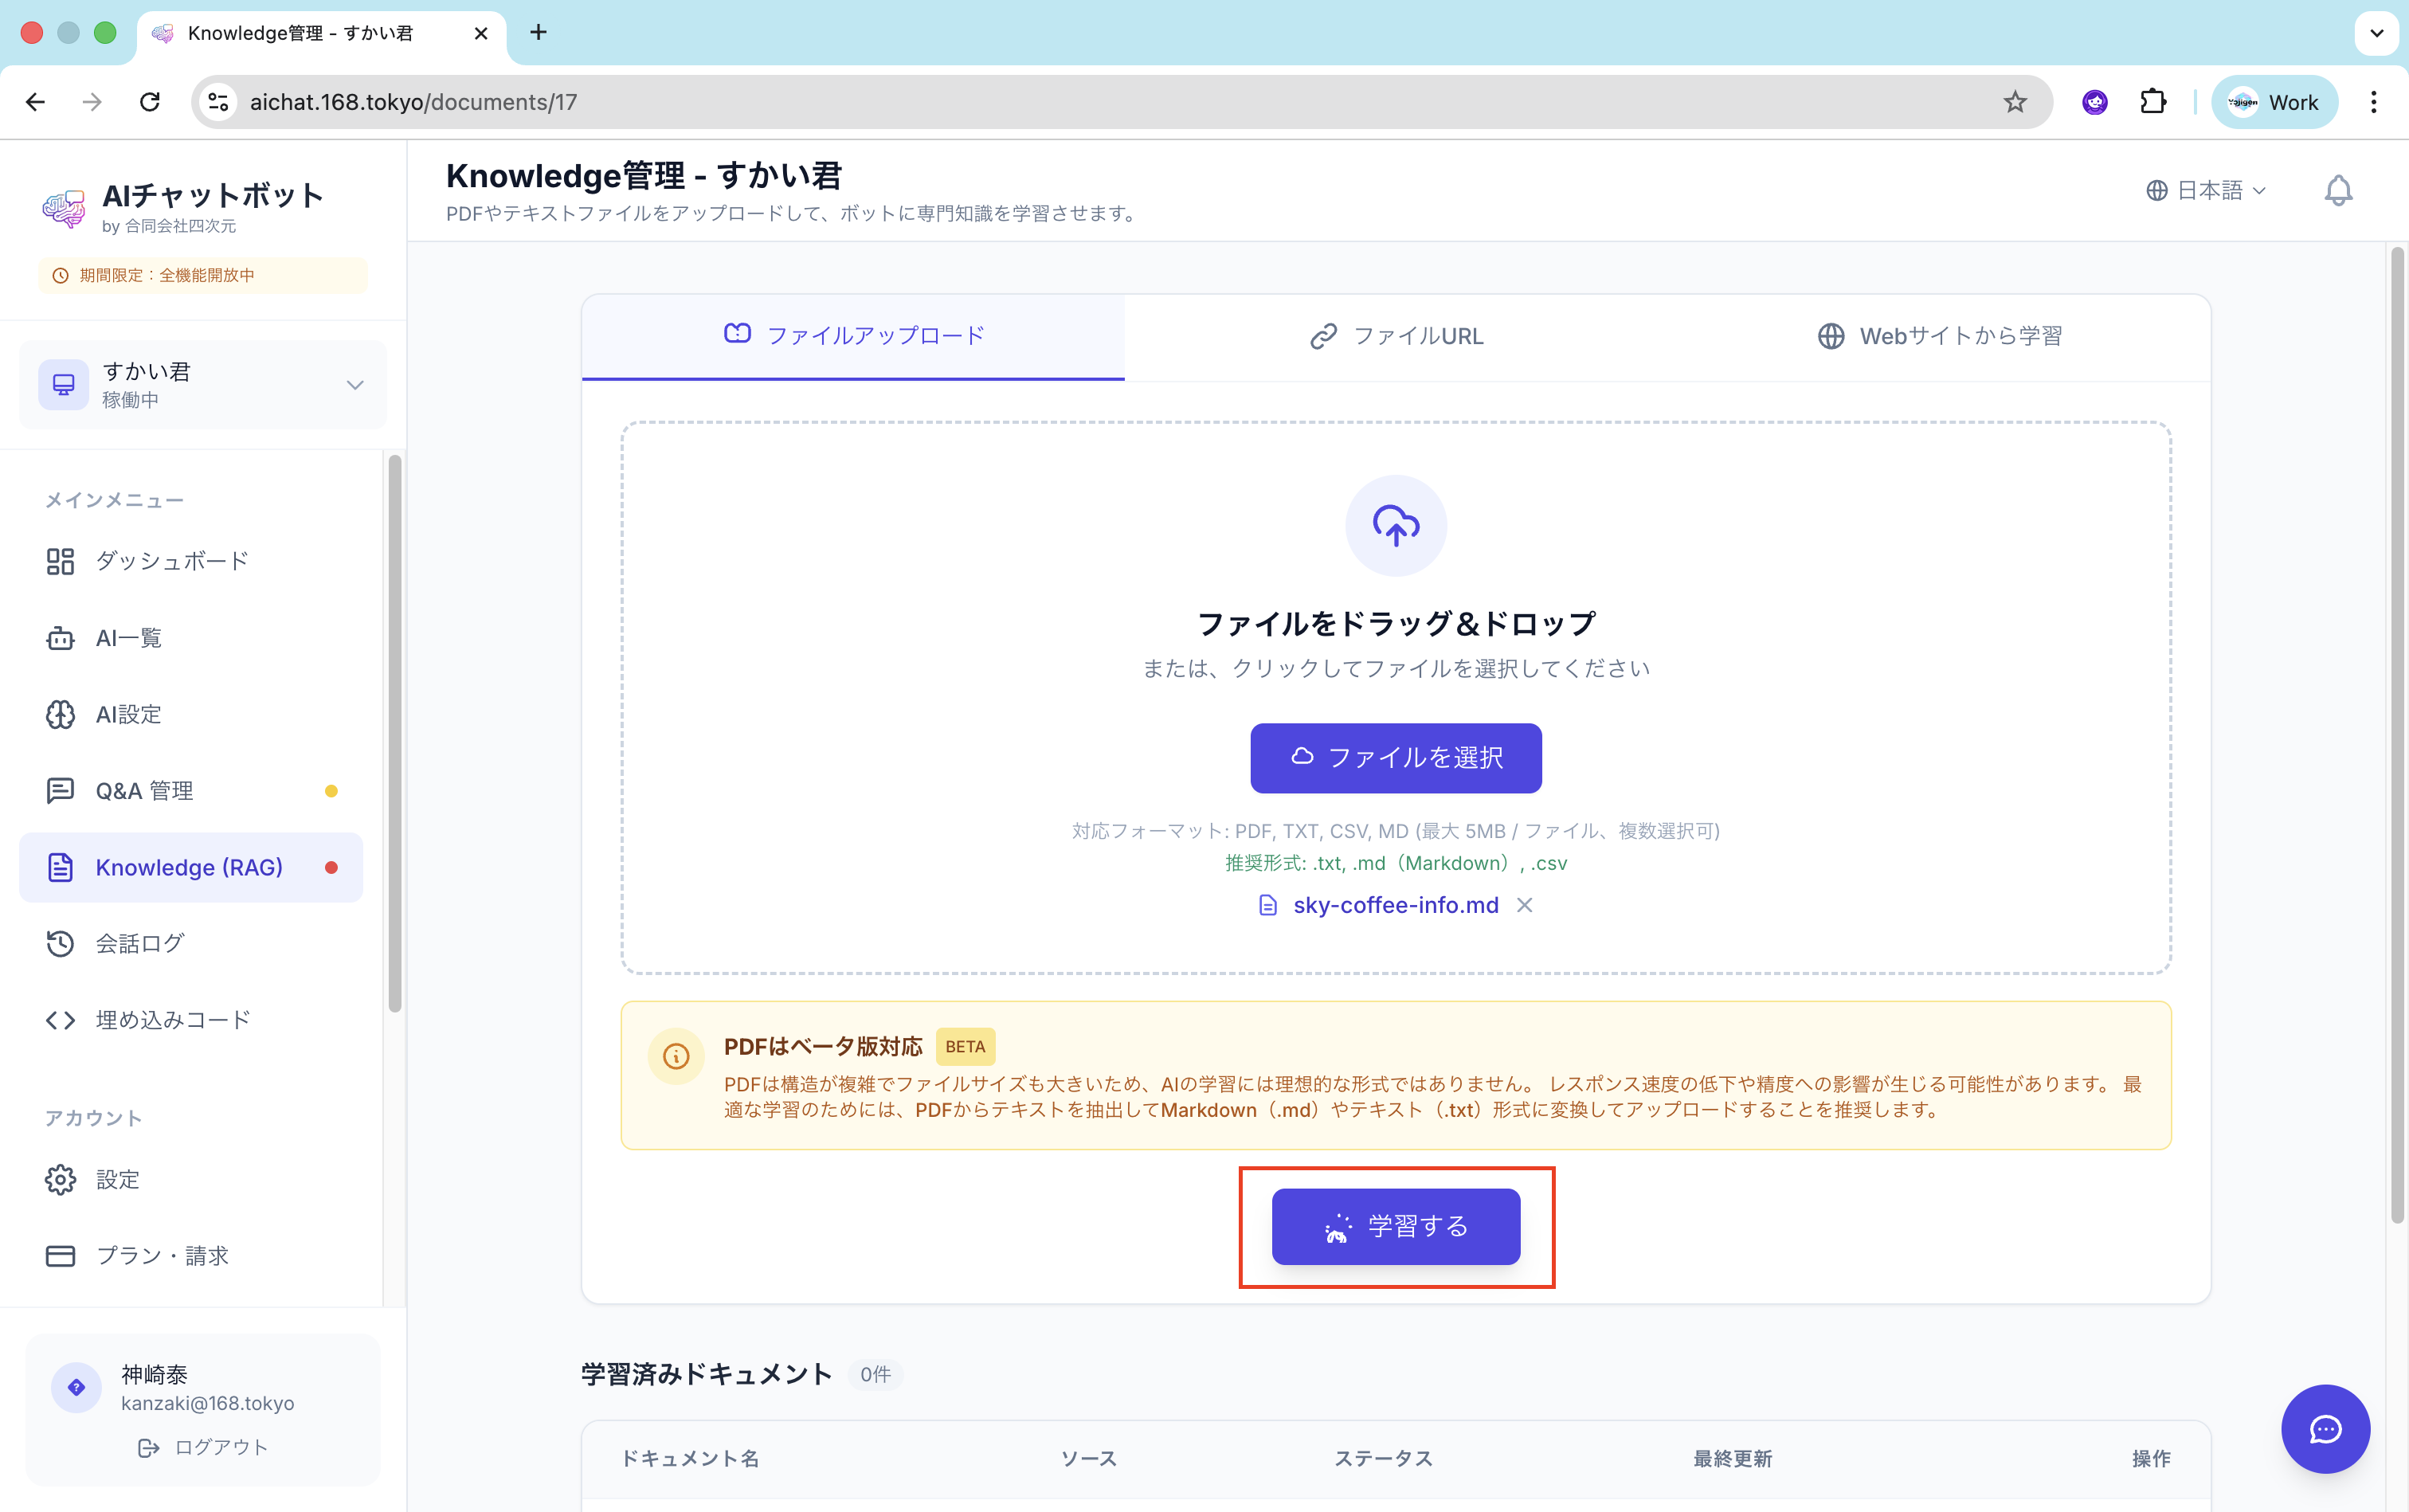Open the Chrome tab search chevron
The width and height of the screenshot is (2409, 1512).
tap(2376, 33)
